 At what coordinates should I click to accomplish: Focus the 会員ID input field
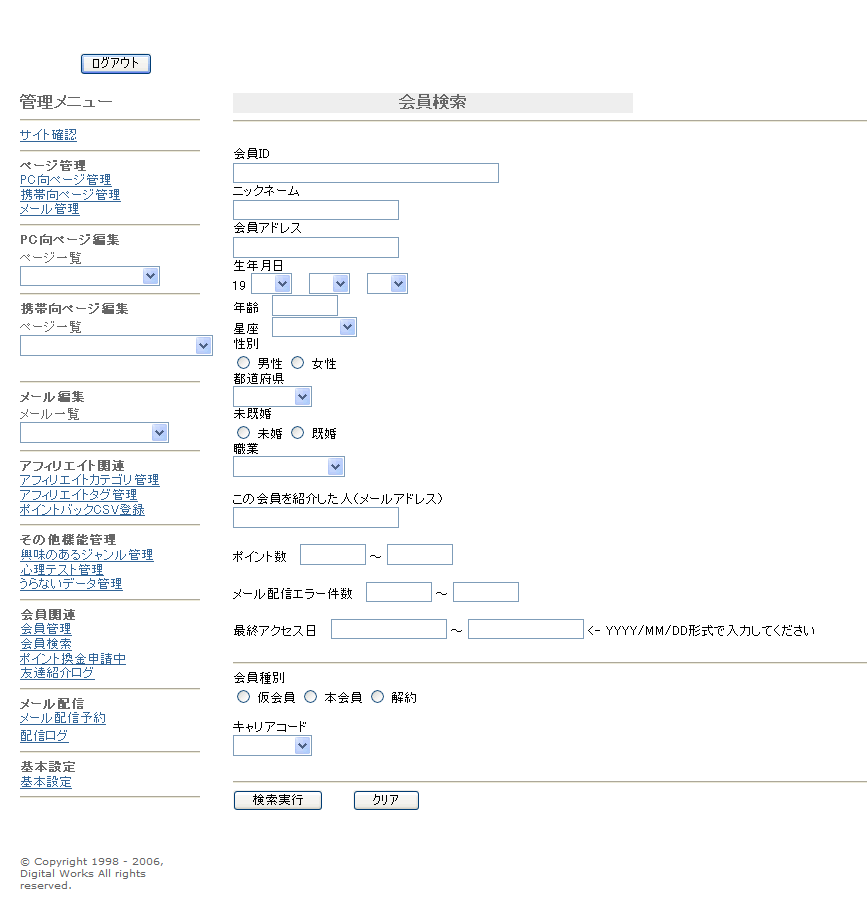click(x=366, y=173)
